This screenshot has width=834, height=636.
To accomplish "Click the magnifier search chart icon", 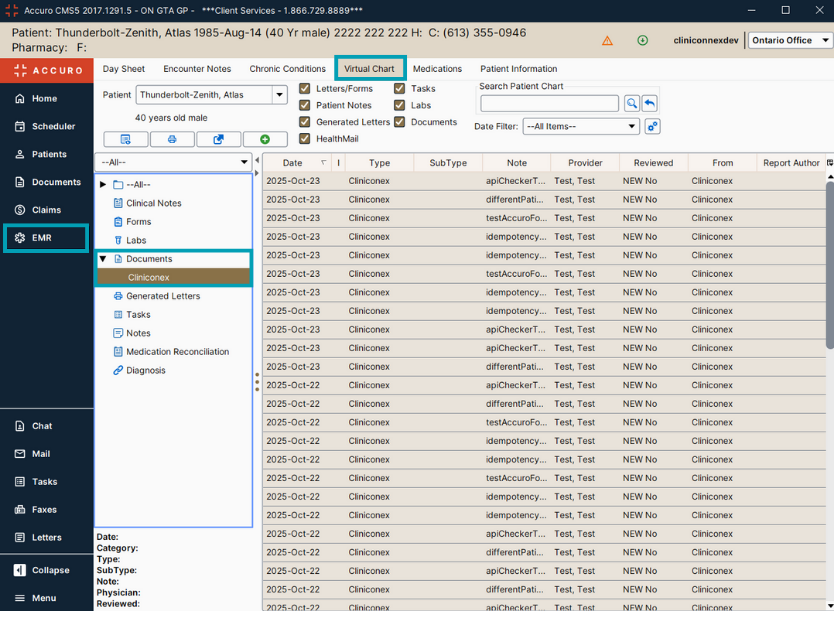I will [632, 103].
